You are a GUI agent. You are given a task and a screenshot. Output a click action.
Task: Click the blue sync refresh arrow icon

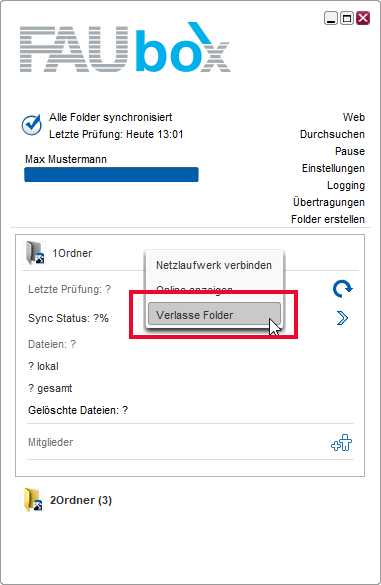(x=343, y=289)
